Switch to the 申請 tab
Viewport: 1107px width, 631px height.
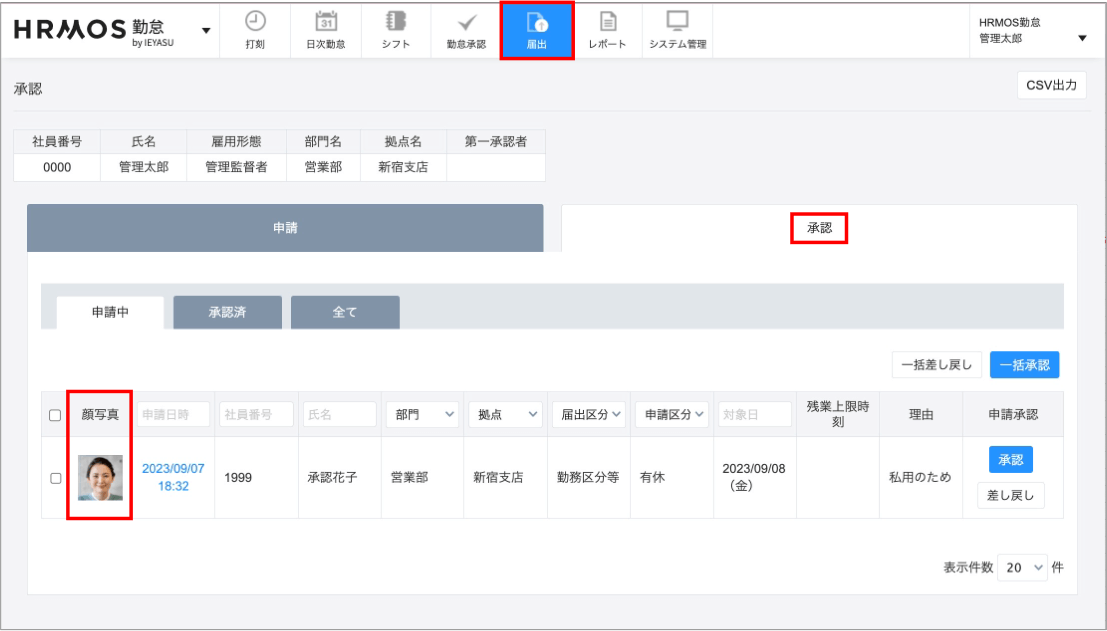285,228
